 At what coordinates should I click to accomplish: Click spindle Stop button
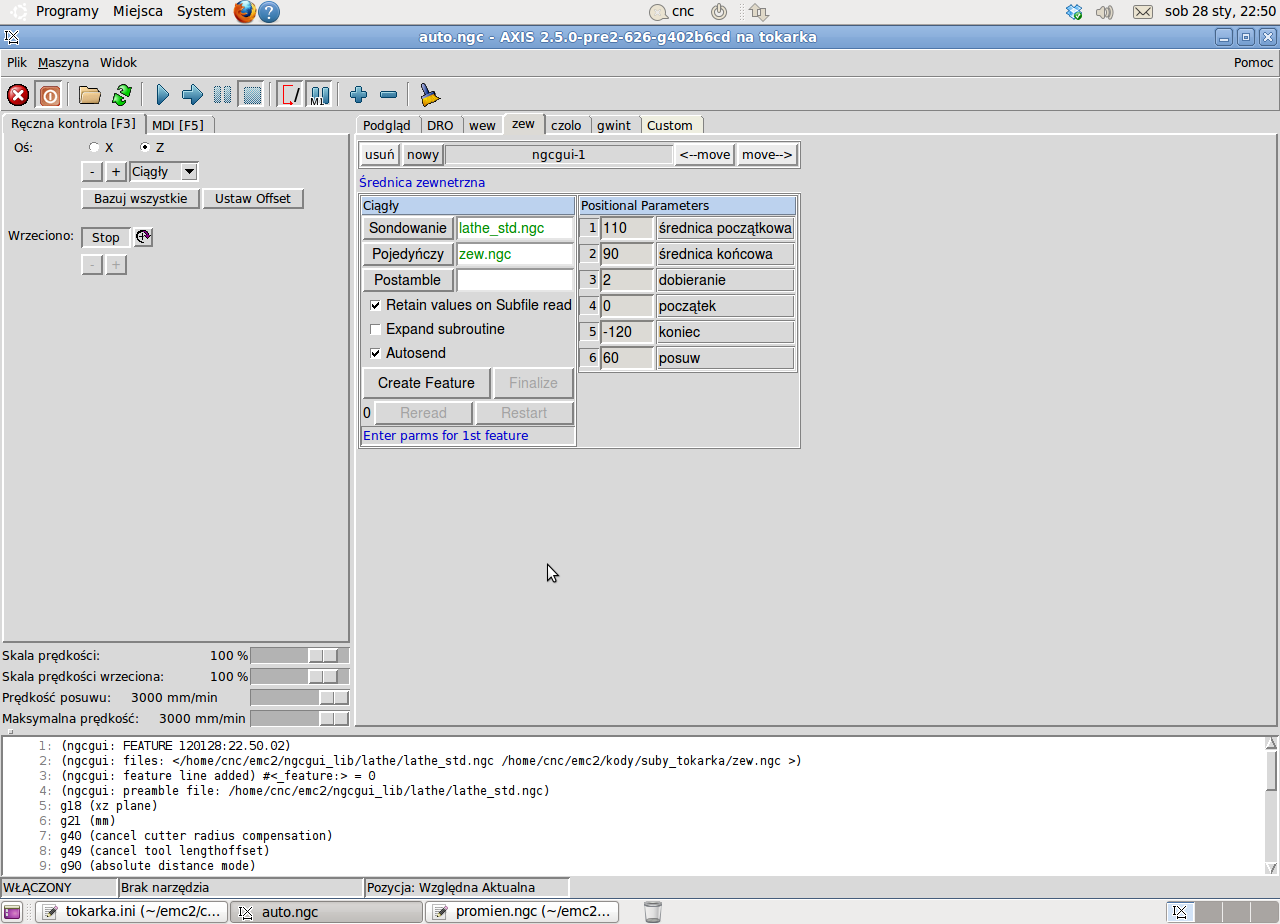[106, 237]
